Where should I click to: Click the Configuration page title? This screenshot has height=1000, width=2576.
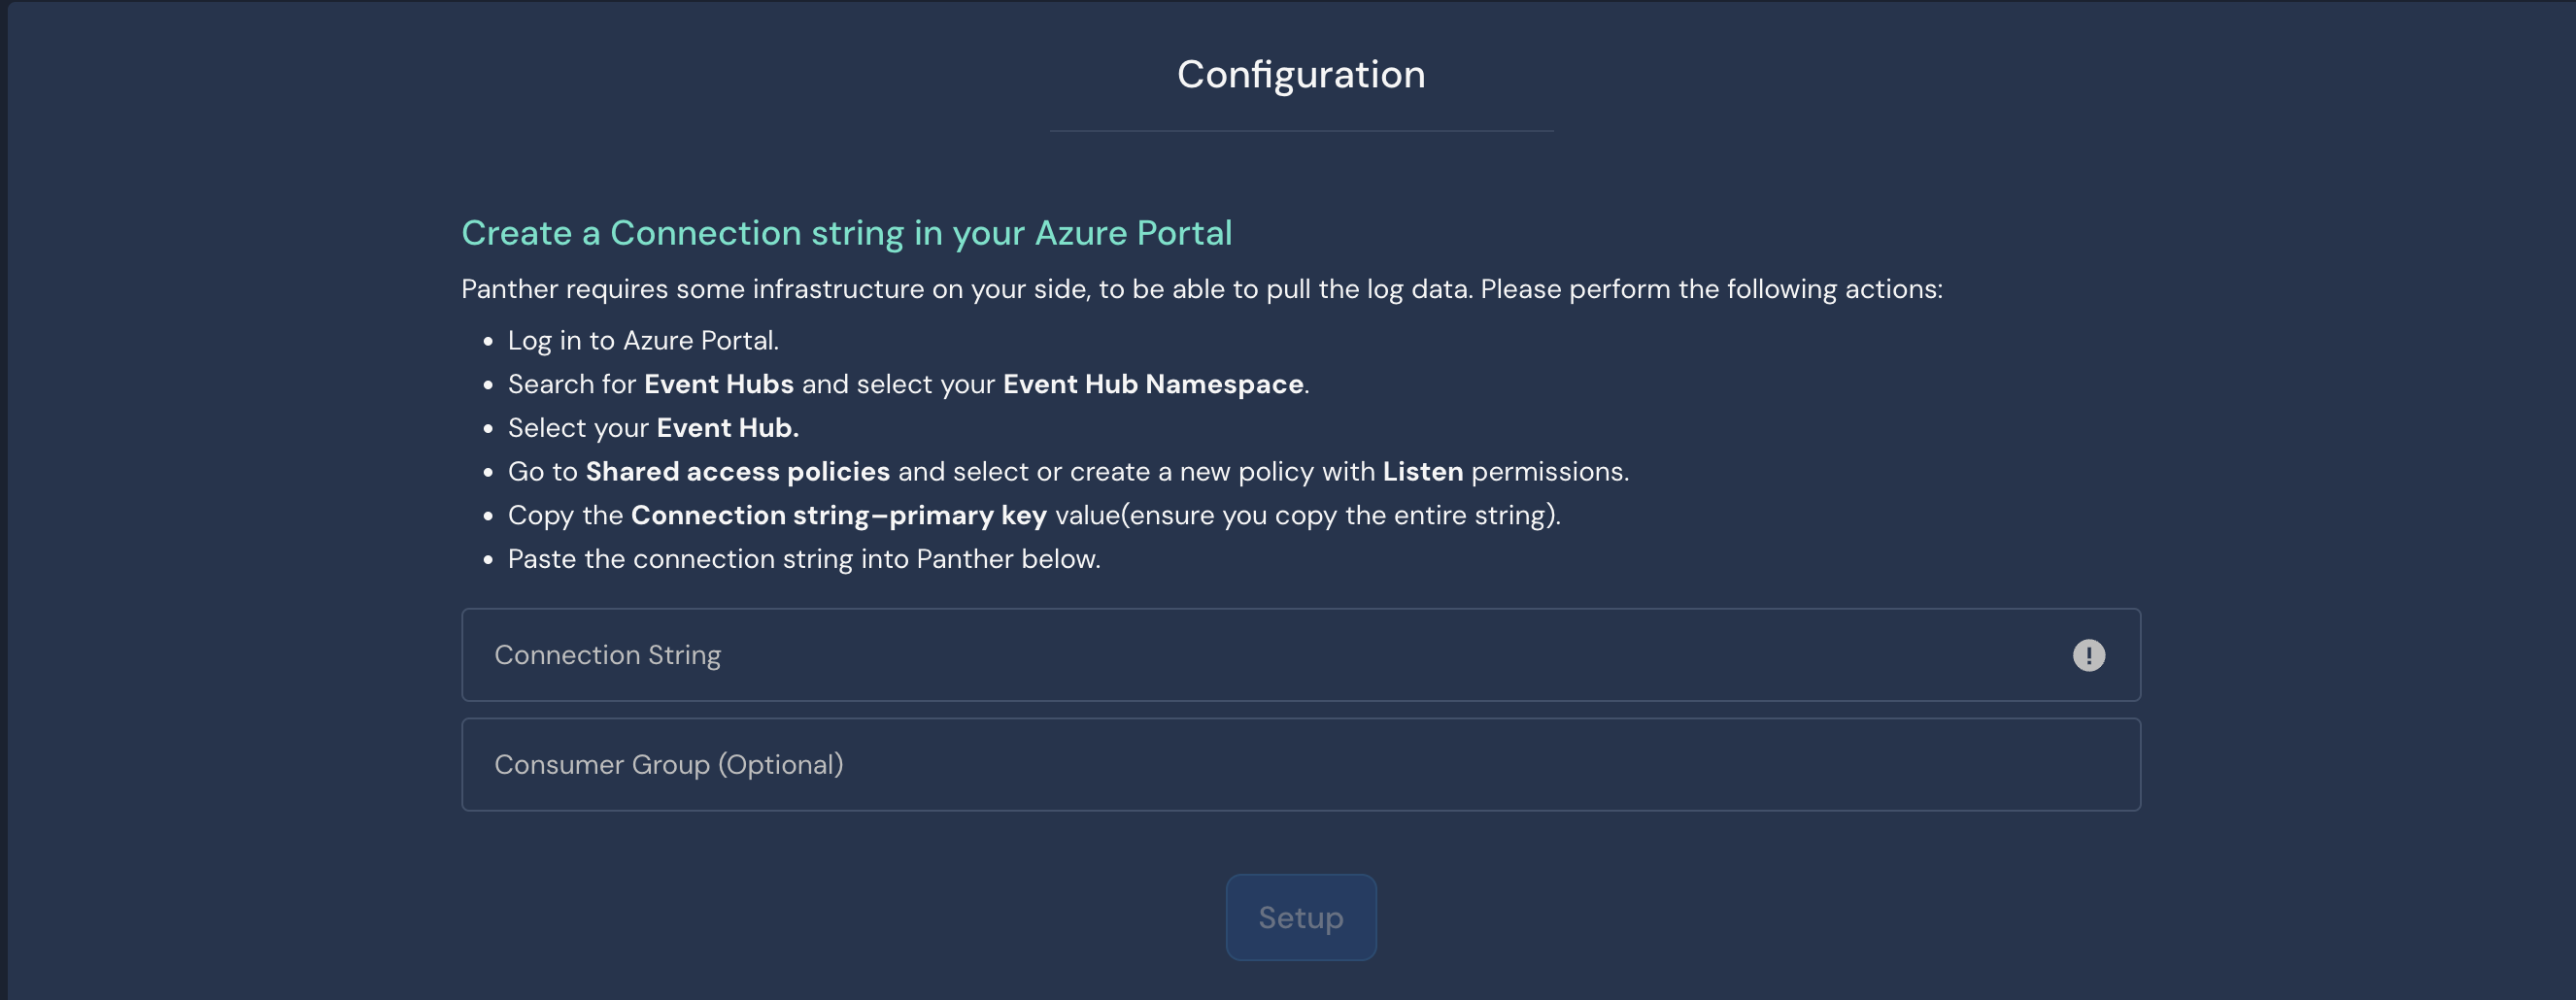[1302, 73]
